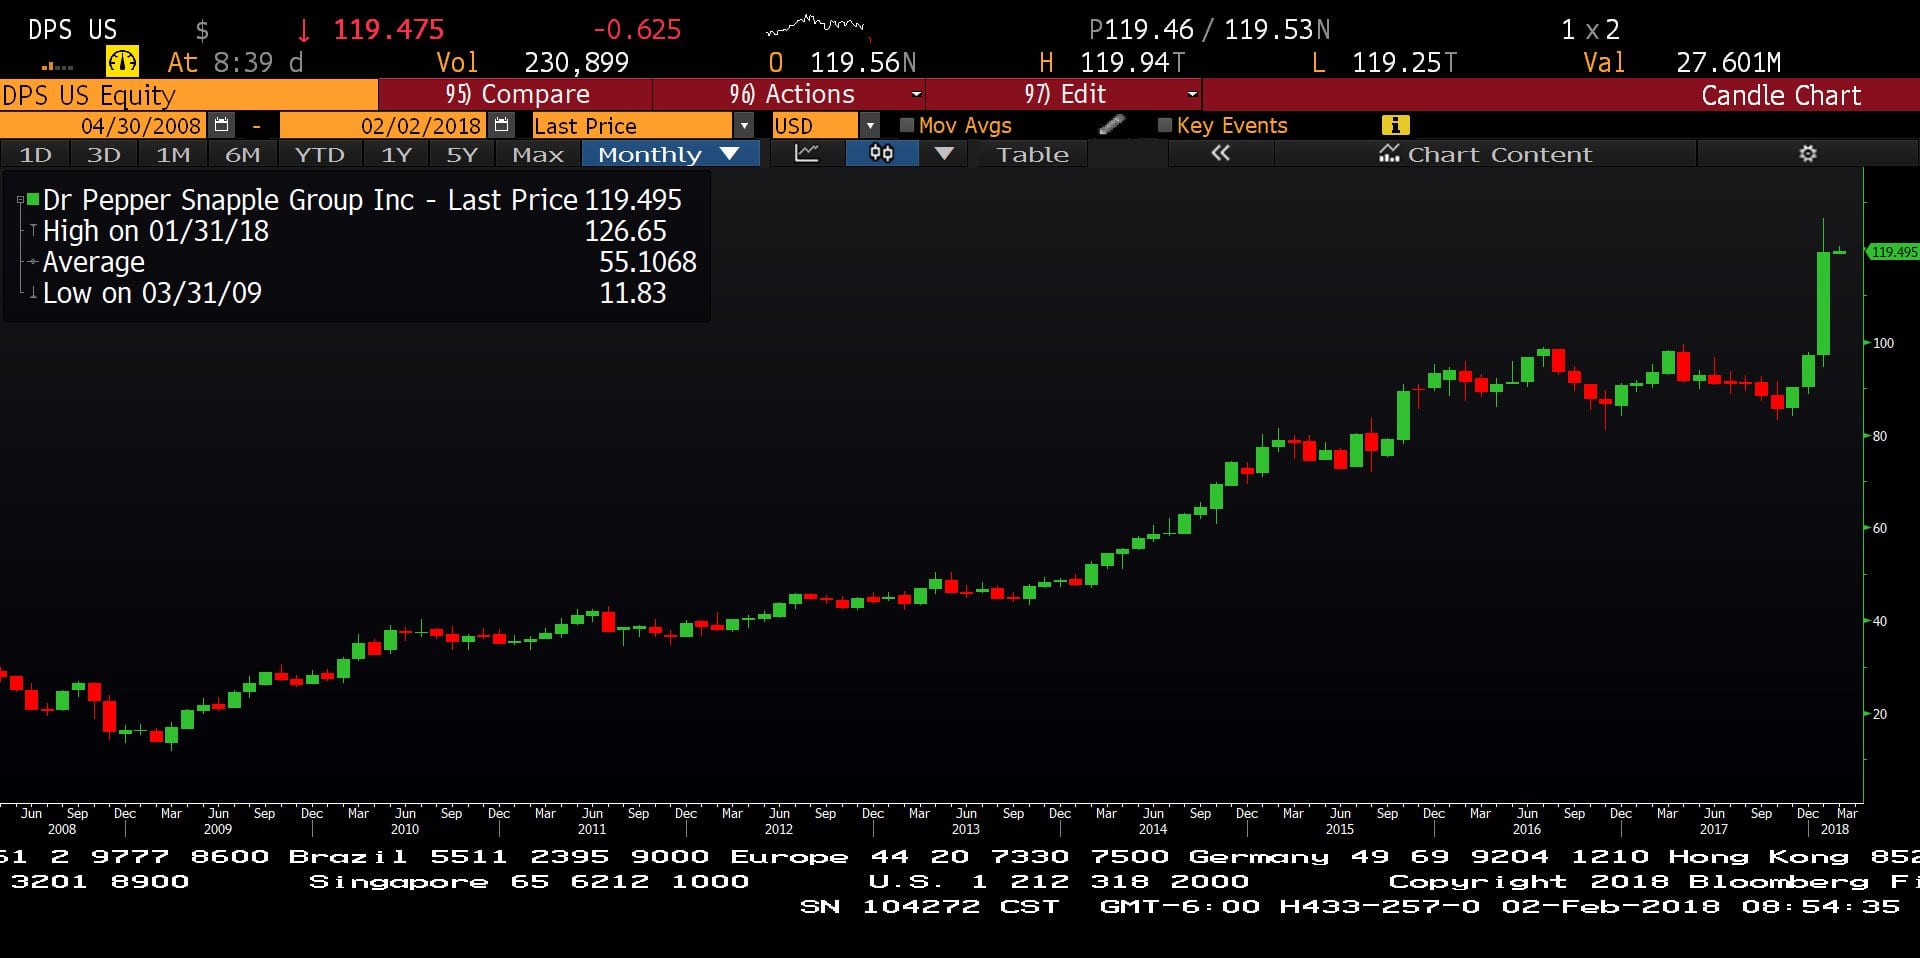The width and height of the screenshot is (1920, 958).
Task: Click the volume value 230,899
Action: click(577, 63)
